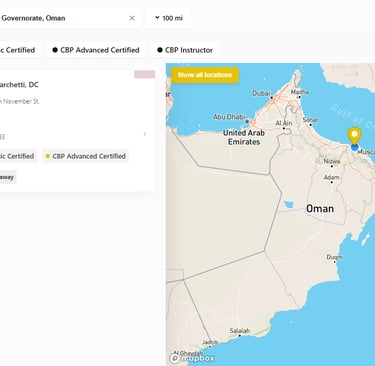This screenshot has width=375, height=366.
Task: Toggle the CBP Advanced Certified filter at top
Action: pos(96,50)
